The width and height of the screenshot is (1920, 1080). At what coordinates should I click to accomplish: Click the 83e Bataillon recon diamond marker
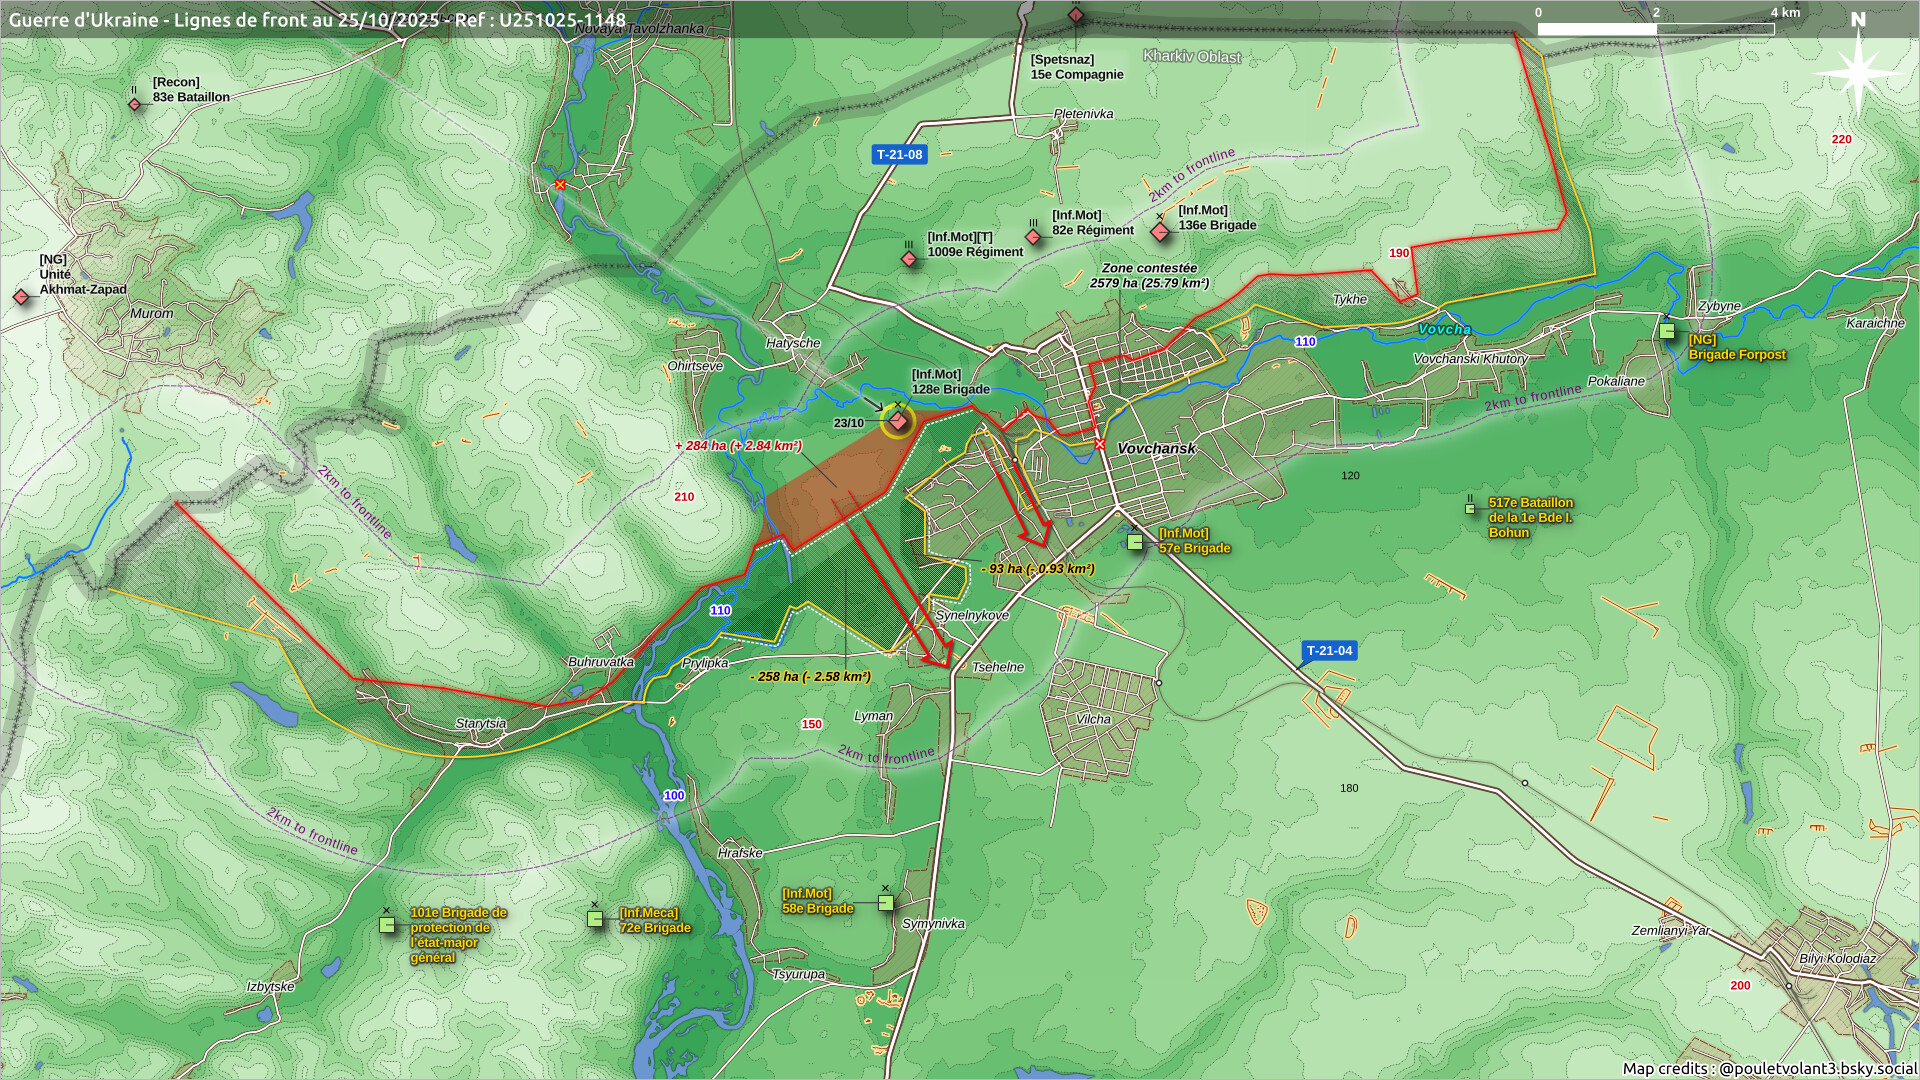coord(135,104)
